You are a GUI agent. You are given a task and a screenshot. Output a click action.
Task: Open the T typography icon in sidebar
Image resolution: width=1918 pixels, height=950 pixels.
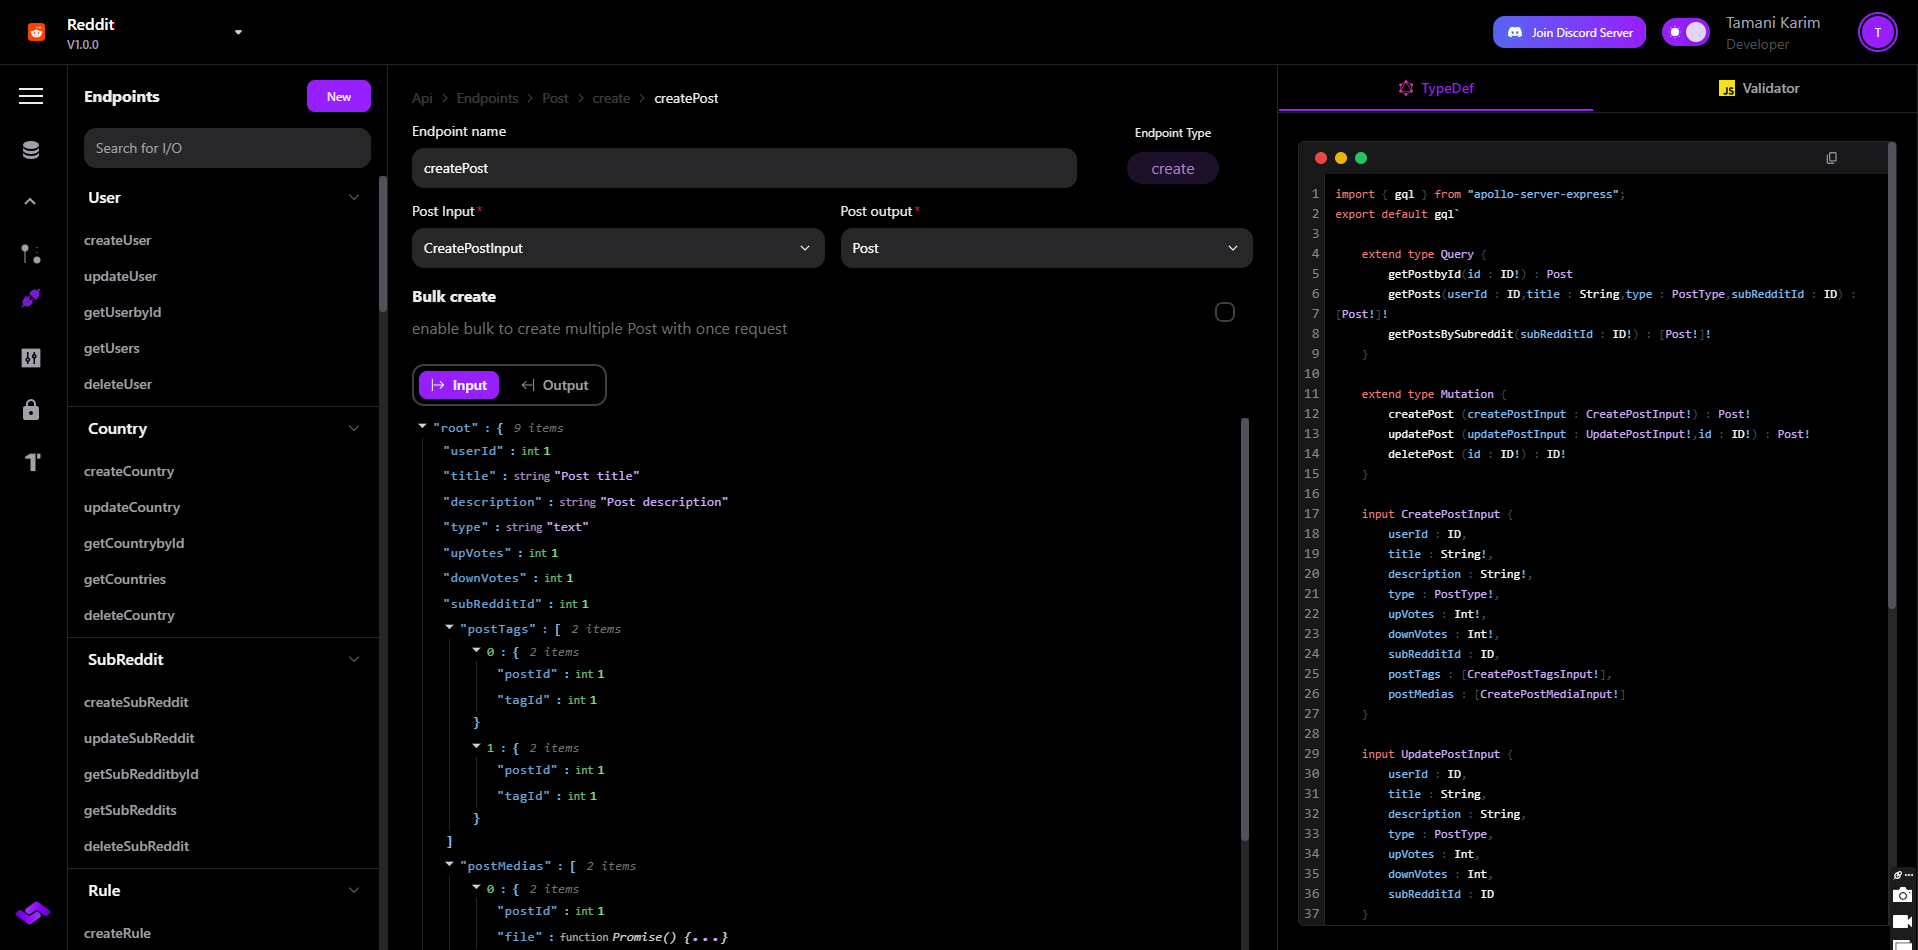[x=33, y=462]
